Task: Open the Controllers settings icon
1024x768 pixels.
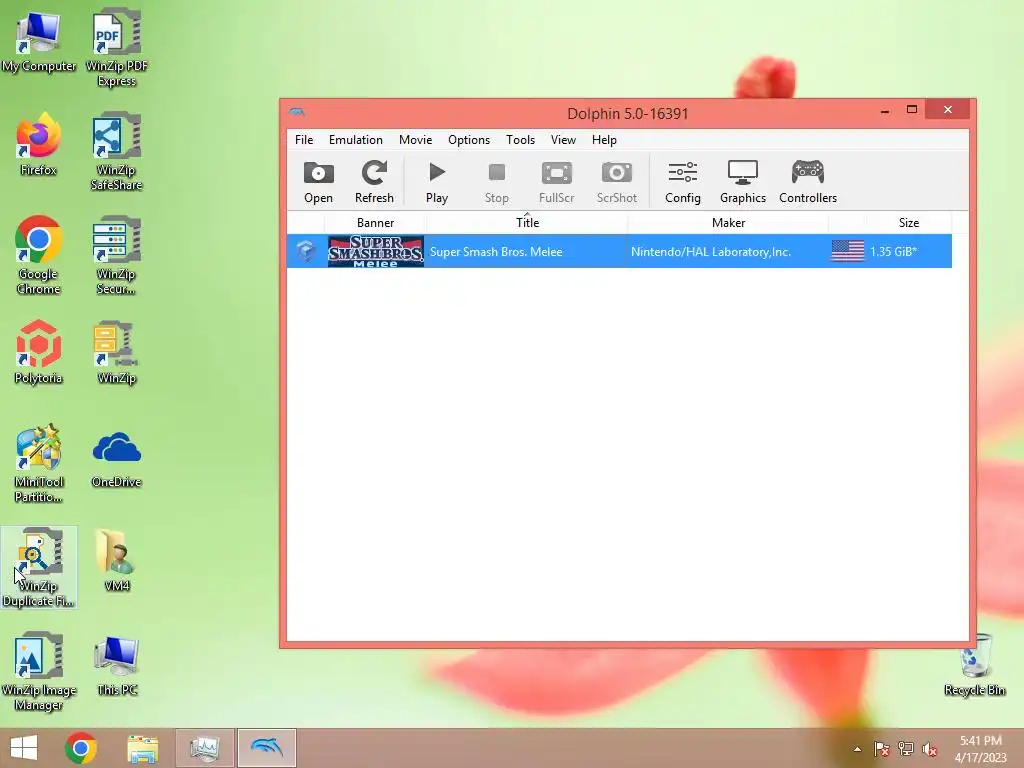Action: [x=808, y=182]
